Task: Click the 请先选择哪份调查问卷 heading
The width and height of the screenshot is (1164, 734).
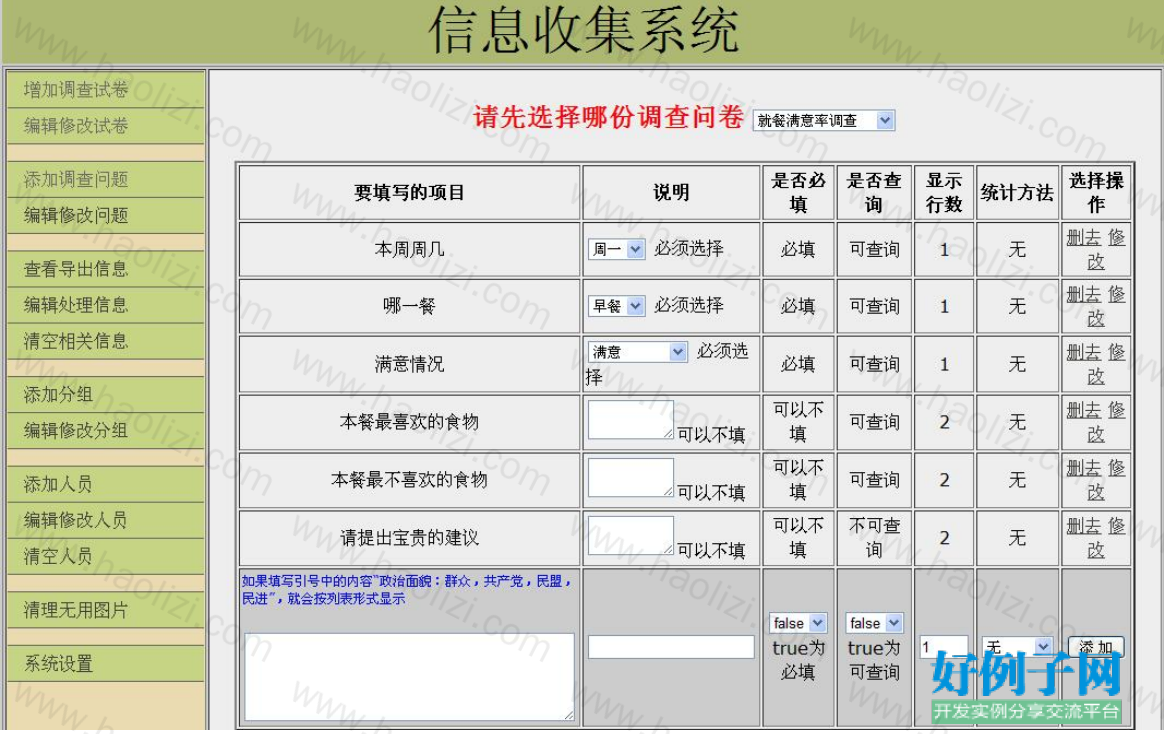Action: [x=609, y=117]
